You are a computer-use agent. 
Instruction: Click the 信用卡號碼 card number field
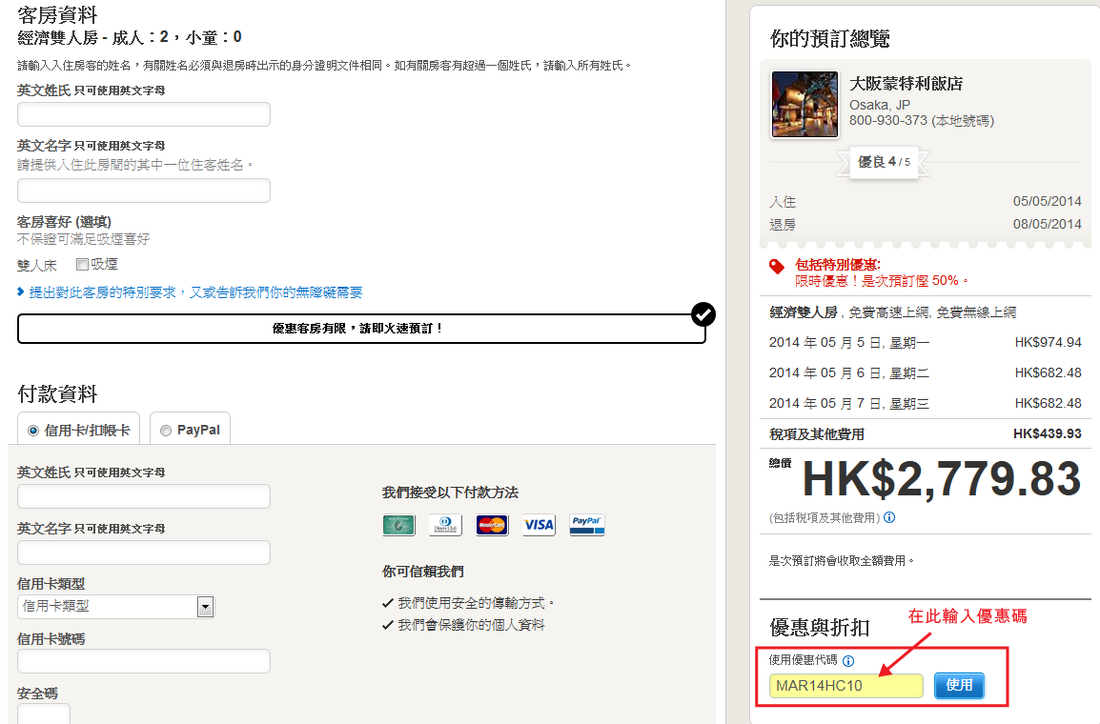(144, 661)
